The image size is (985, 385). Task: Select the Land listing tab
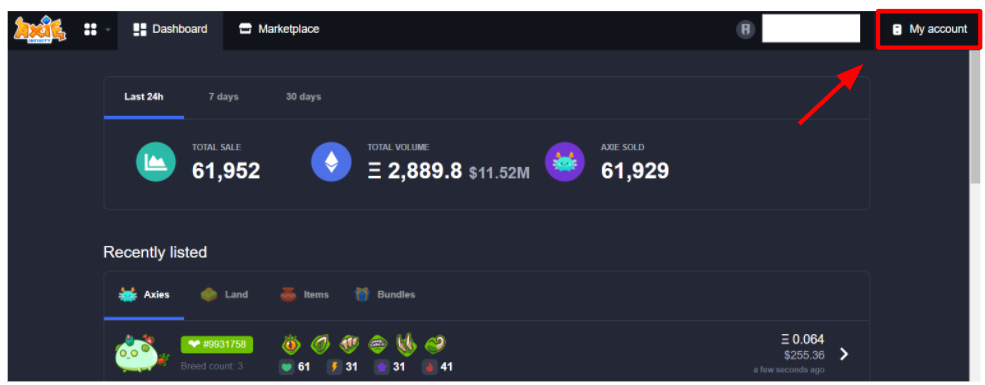(x=224, y=295)
